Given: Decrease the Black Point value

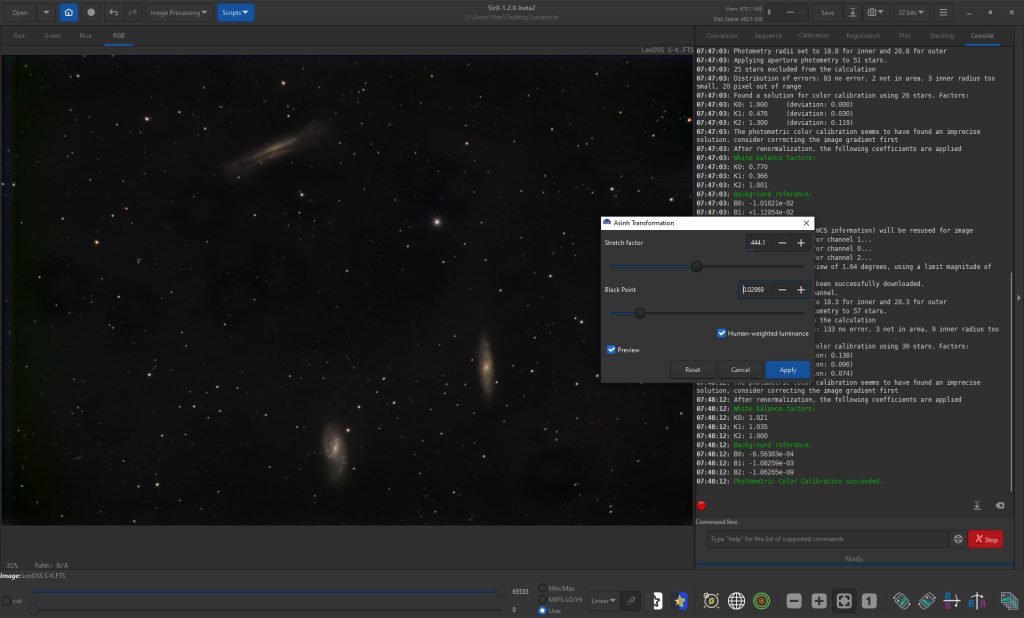Looking at the screenshot, I should pos(782,289).
